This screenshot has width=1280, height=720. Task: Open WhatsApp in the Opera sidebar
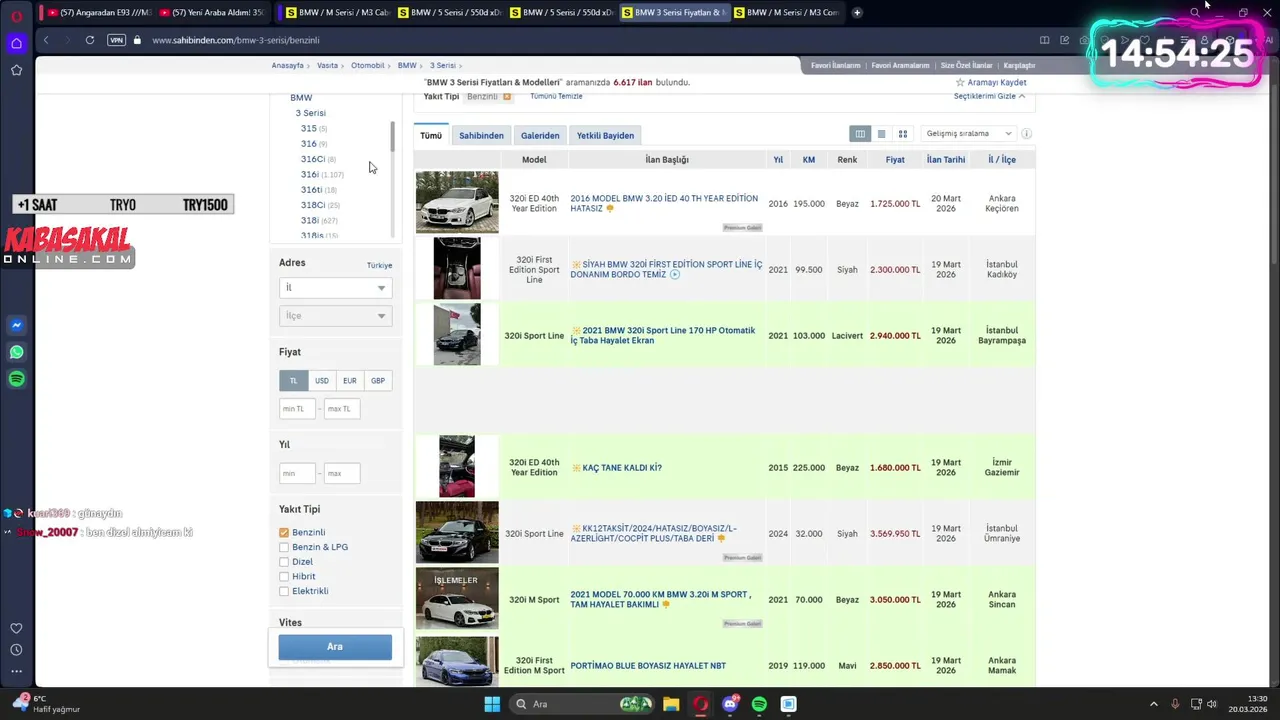point(16,352)
